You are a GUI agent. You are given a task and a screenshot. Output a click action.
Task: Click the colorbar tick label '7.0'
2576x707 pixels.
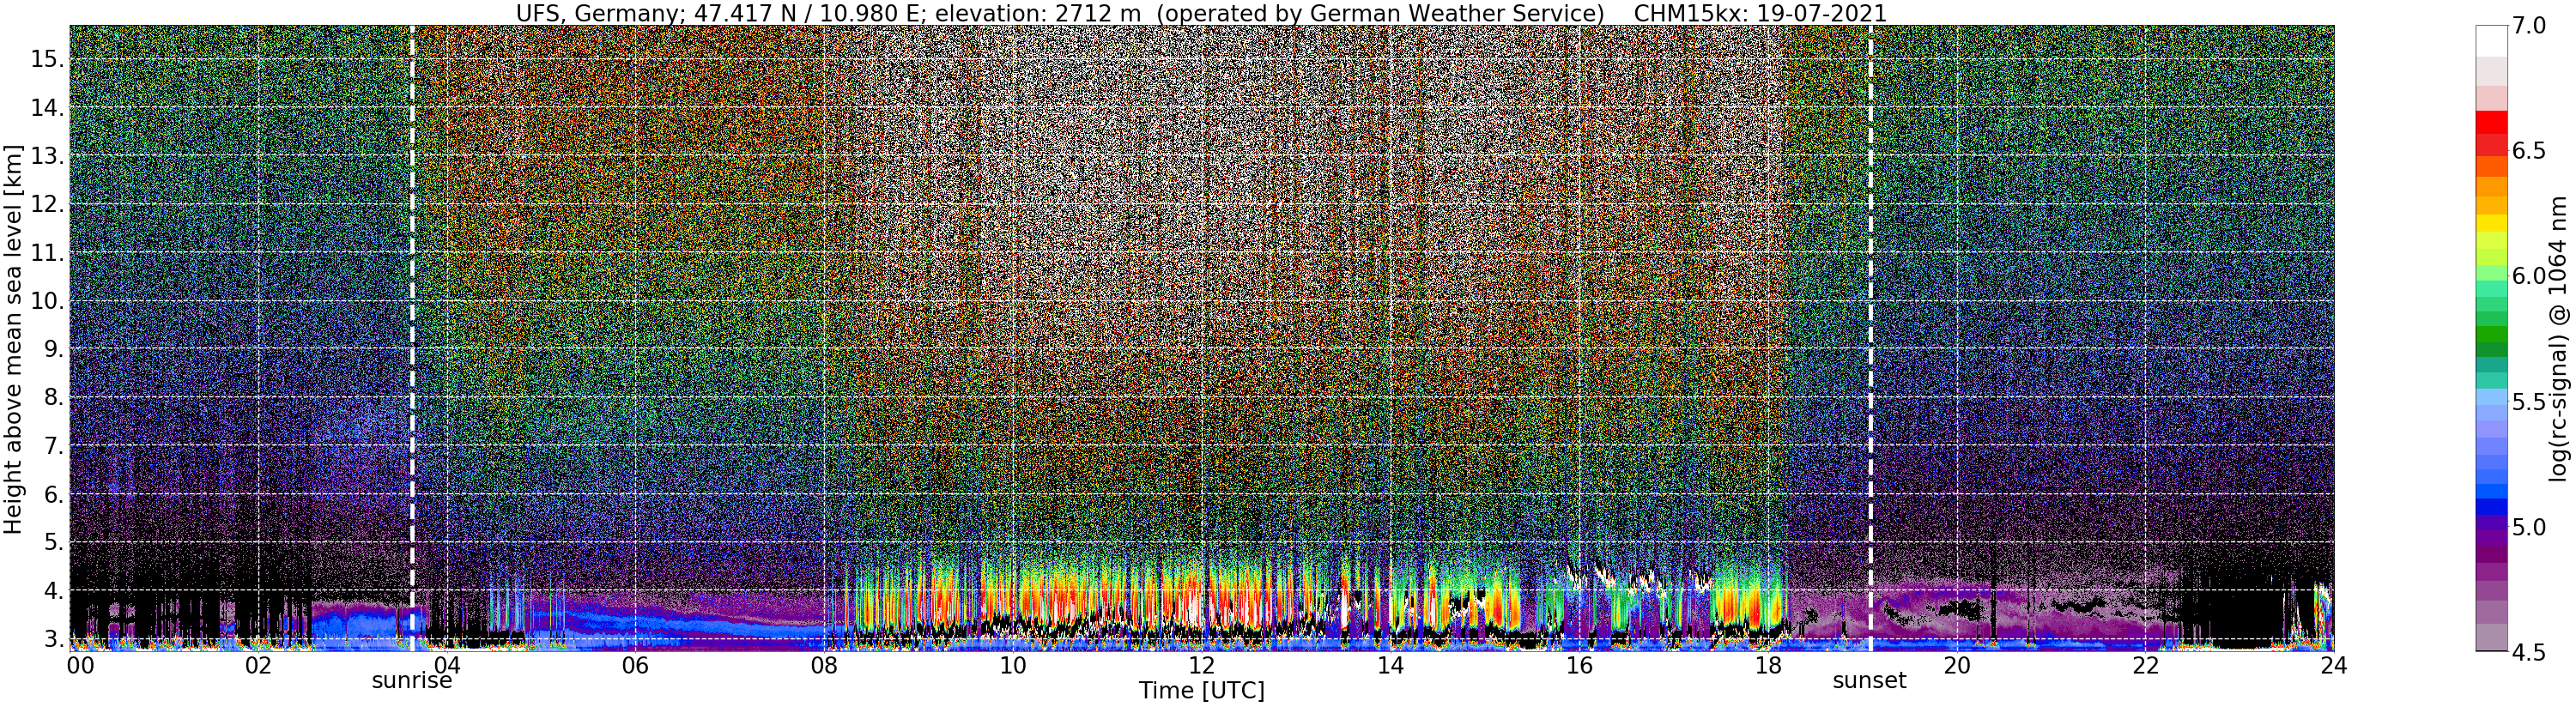coord(2528,26)
